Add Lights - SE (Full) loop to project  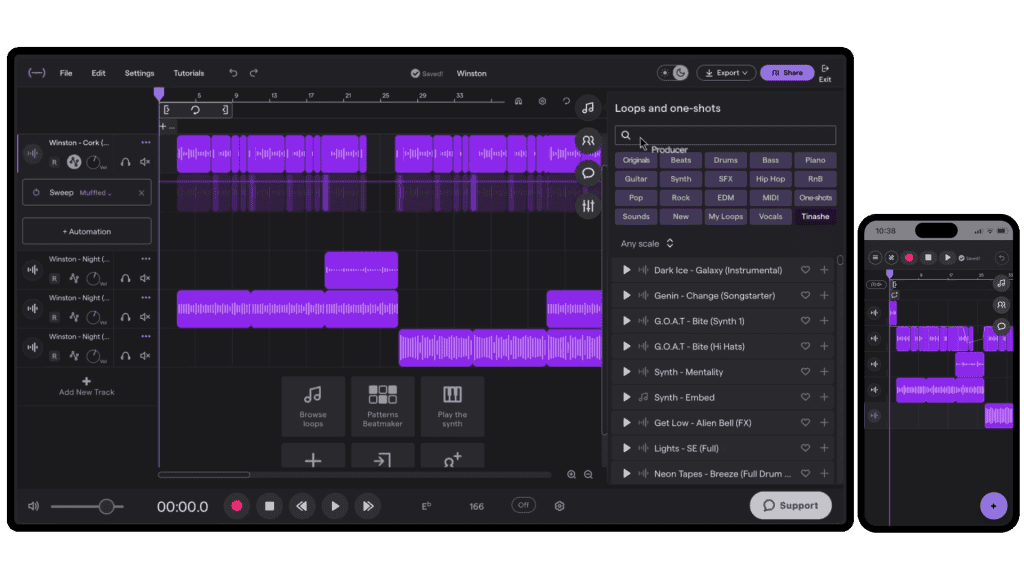point(824,448)
